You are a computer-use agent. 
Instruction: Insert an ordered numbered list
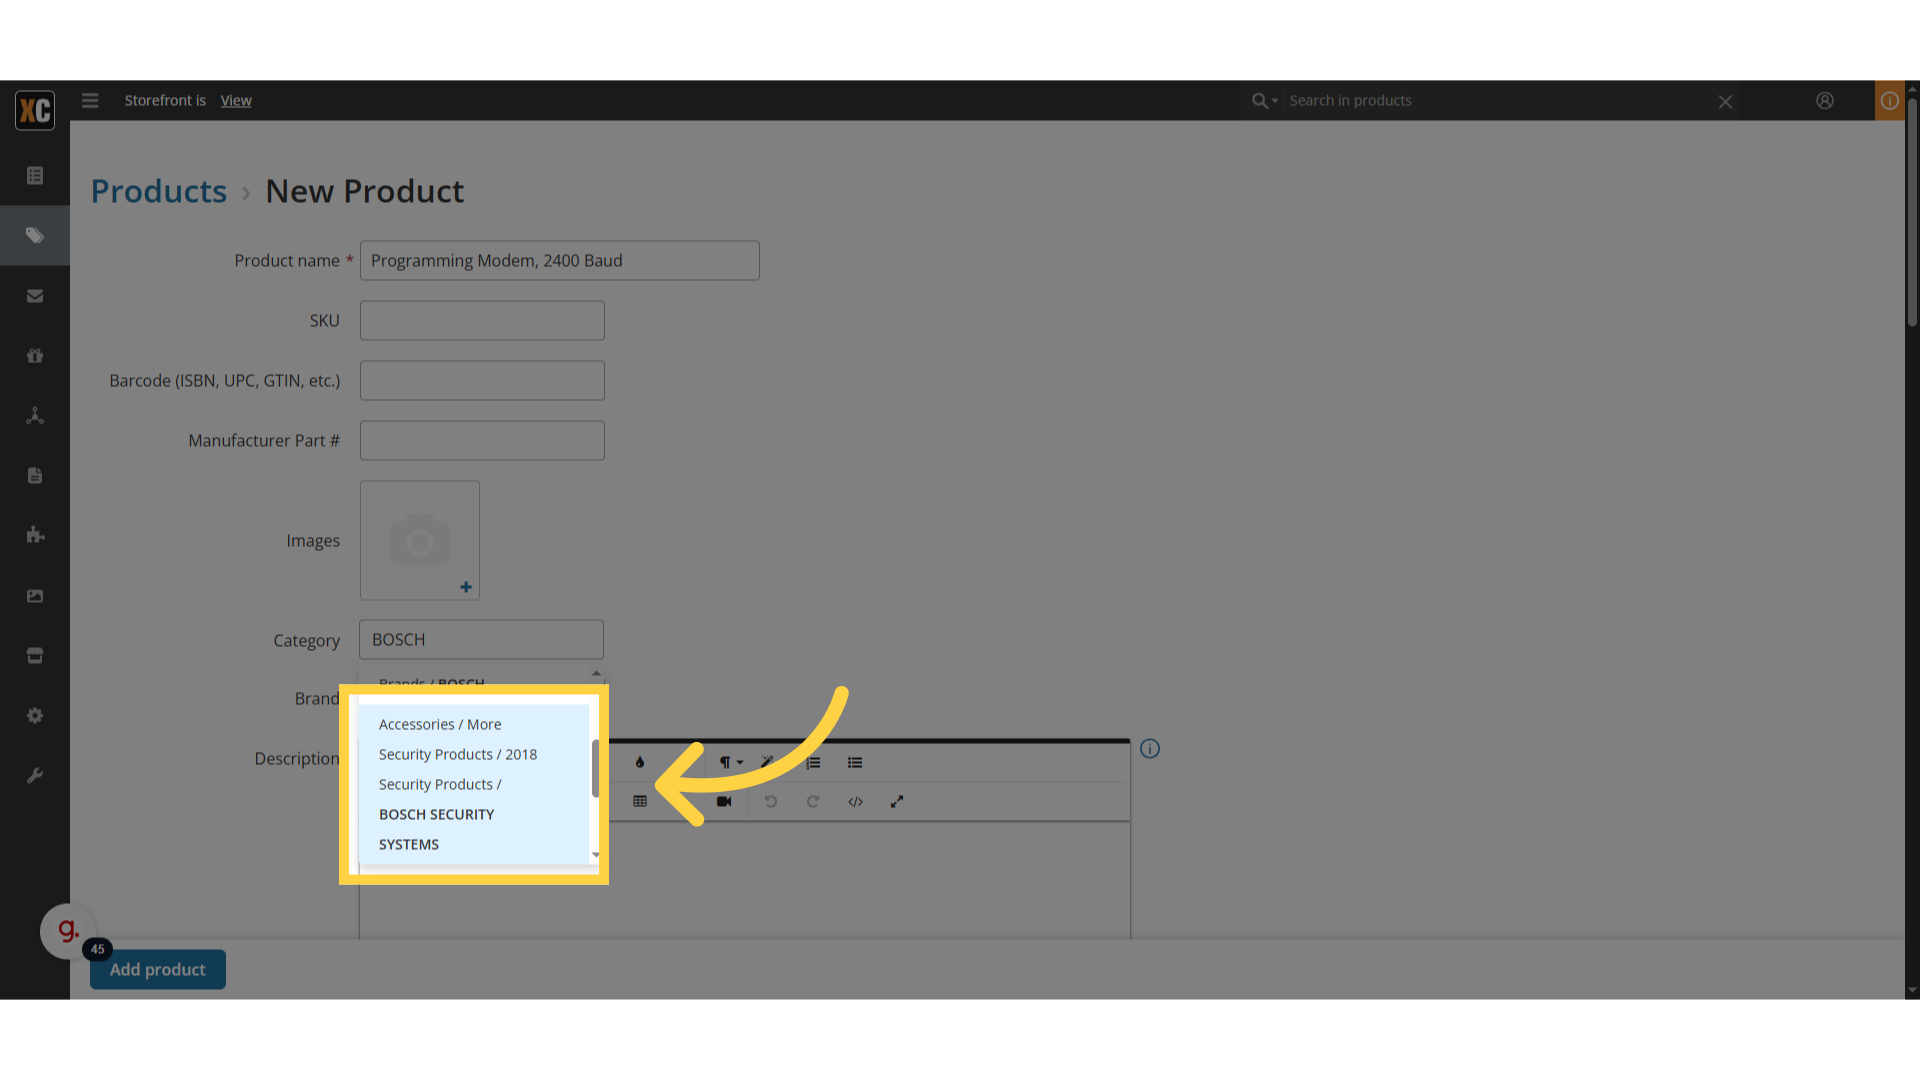pos(813,762)
